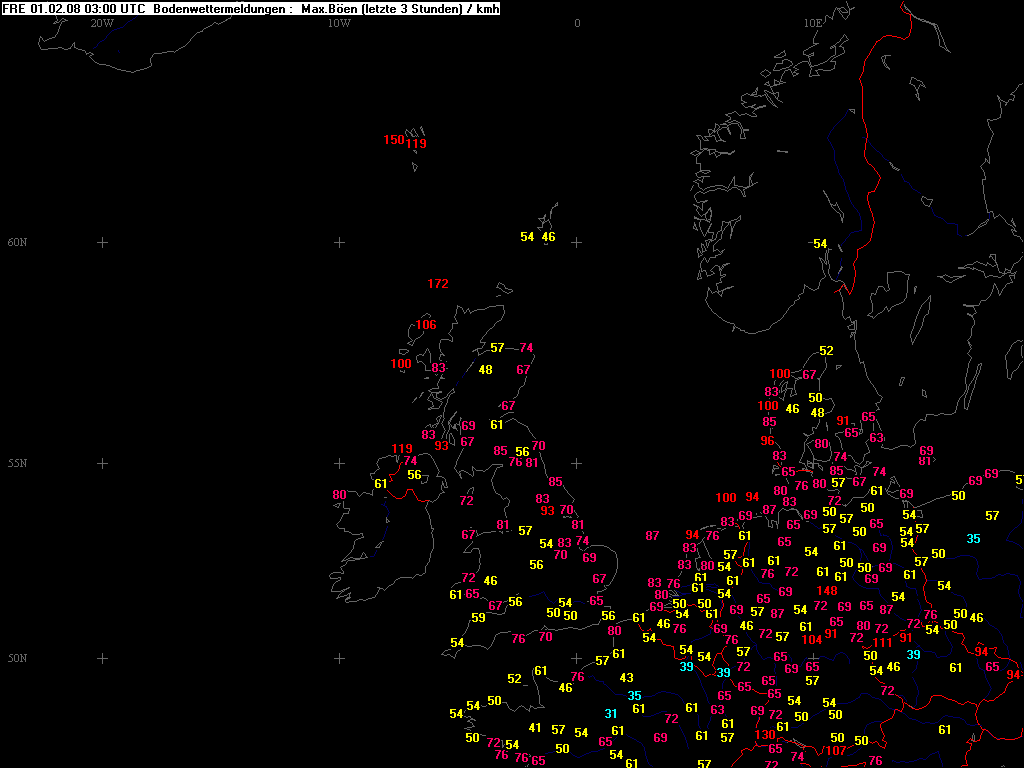Click the 10E longitude label
Screen dimensions: 1024x768
813,23
